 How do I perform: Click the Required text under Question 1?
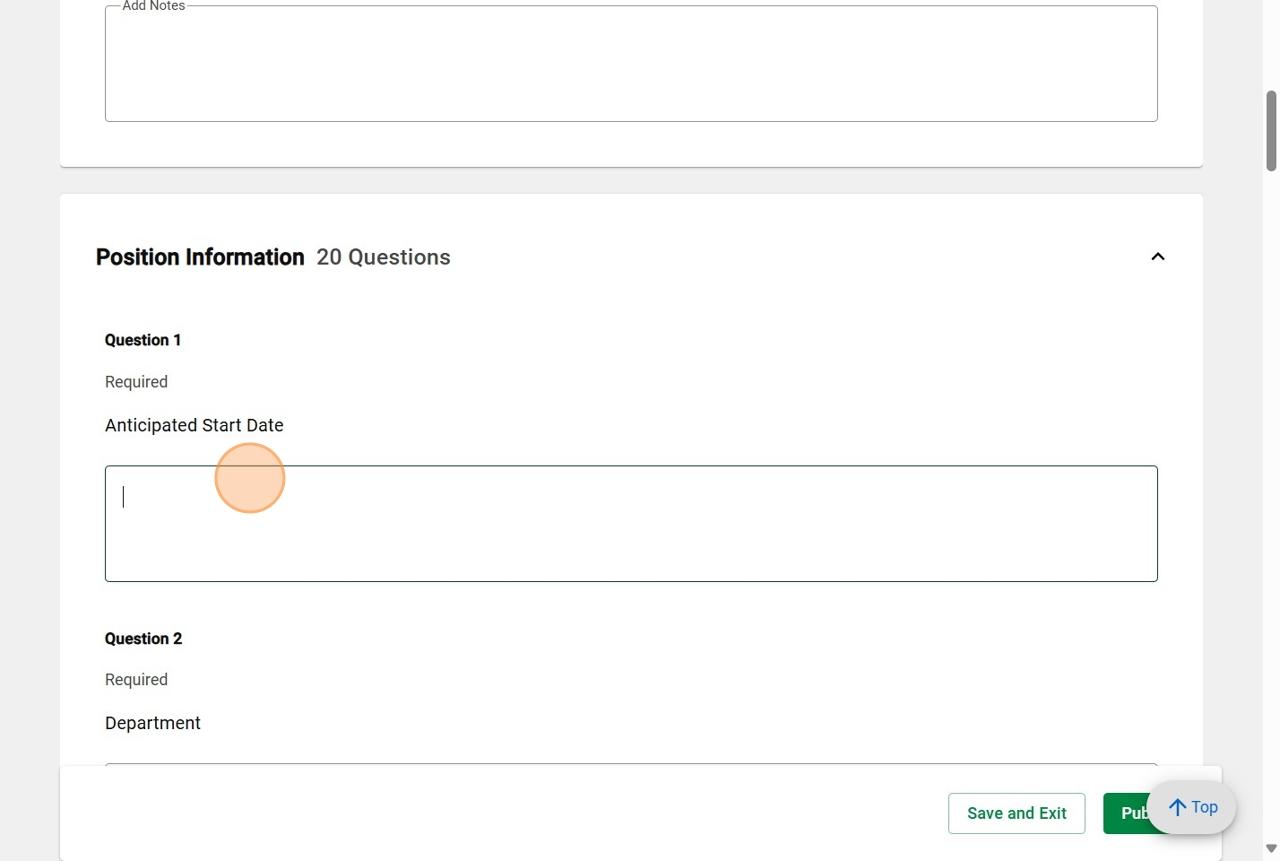tap(136, 382)
